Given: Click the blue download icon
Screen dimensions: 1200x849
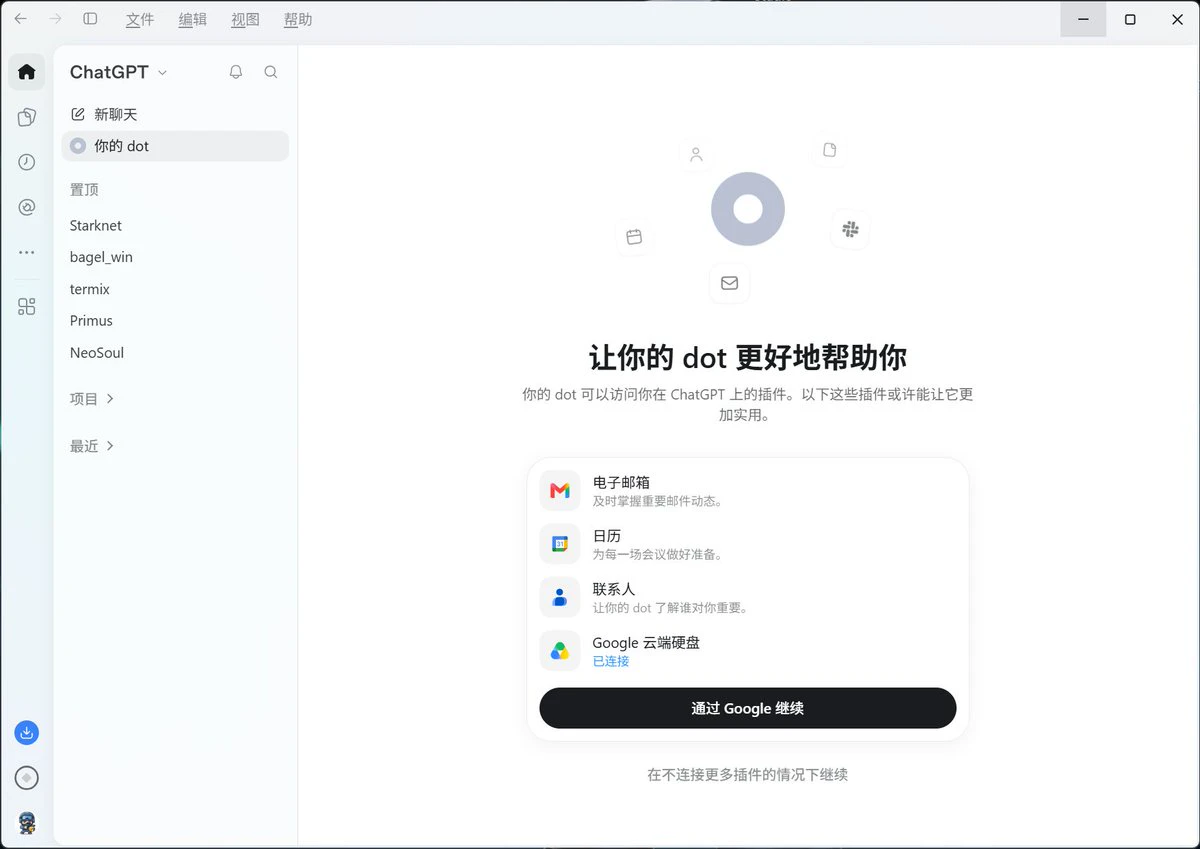Looking at the screenshot, I should [27, 733].
